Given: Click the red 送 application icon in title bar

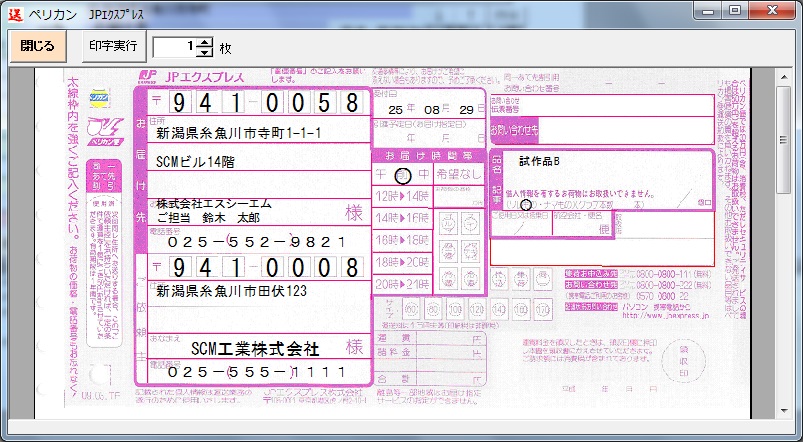Looking at the screenshot, I should pos(15,13).
